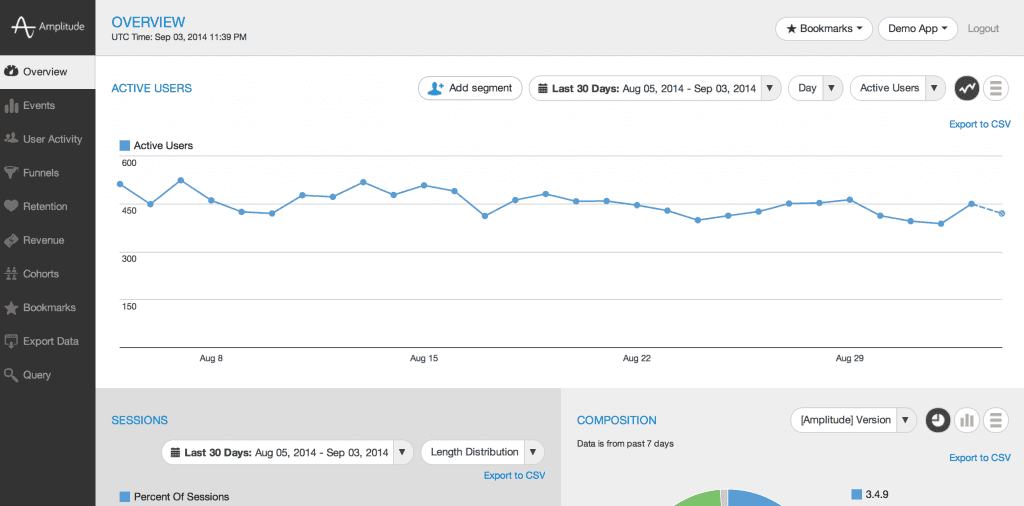Viewport: 1024px width, 506px height.
Task: Click the Amplitude logo icon
Action: (x=23, y=27)
